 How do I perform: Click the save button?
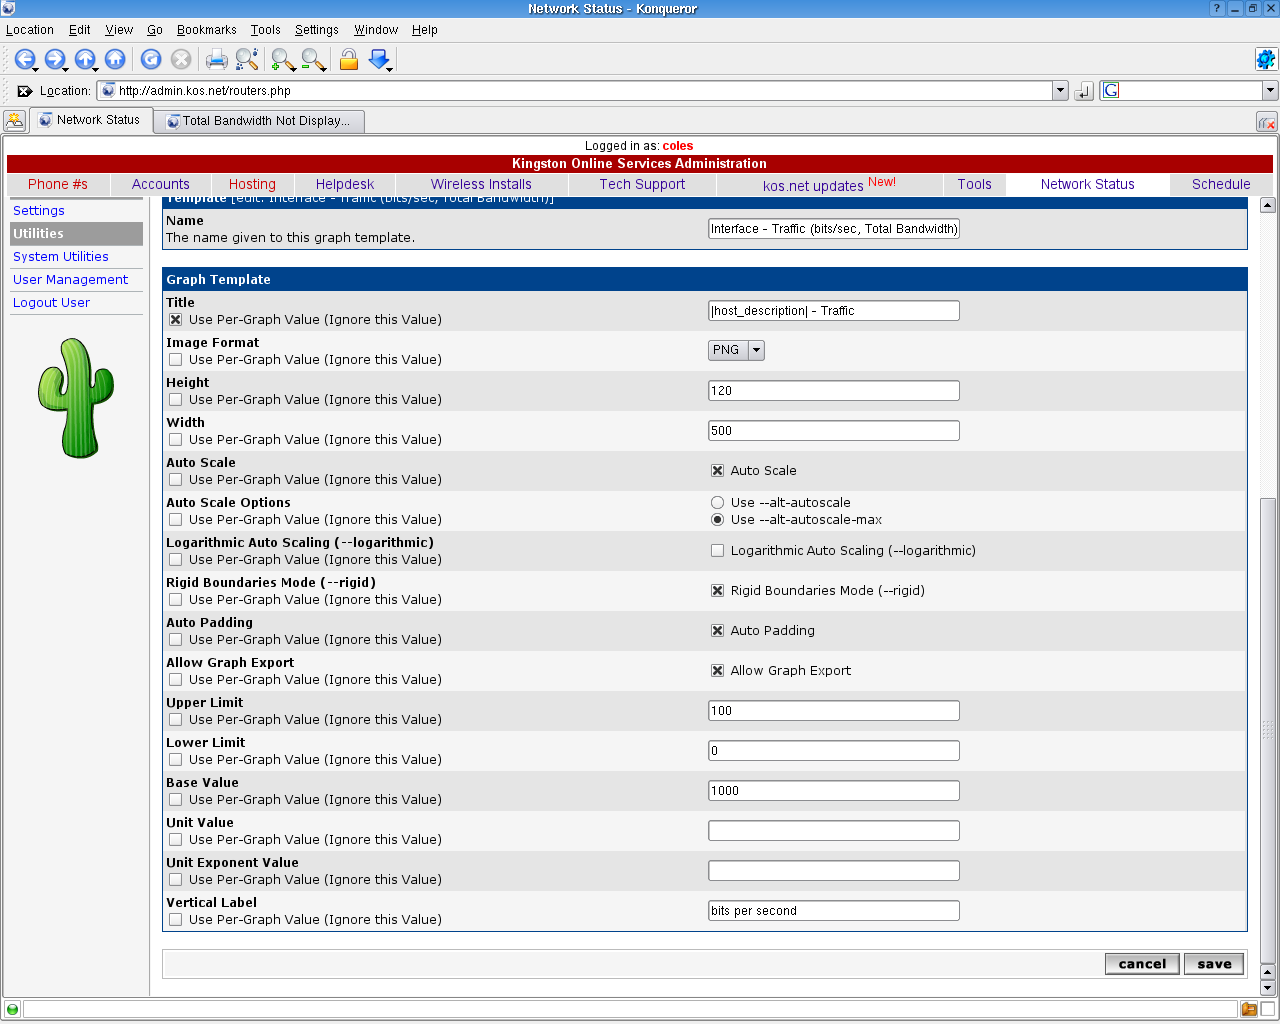(x=1214, y=964)
